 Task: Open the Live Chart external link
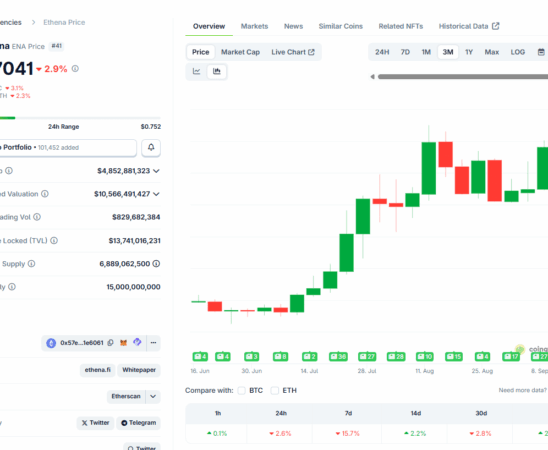tap(293, 52)
